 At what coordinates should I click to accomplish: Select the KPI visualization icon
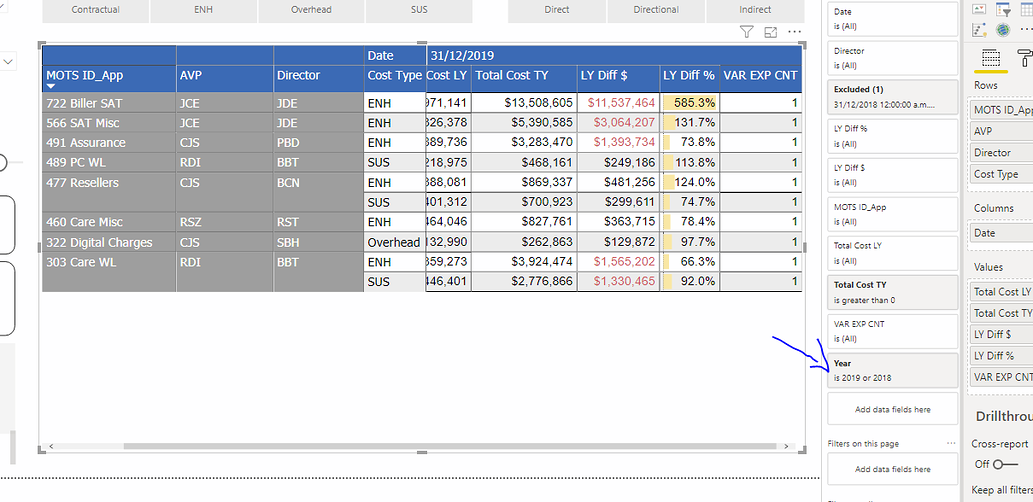point(980,9)
